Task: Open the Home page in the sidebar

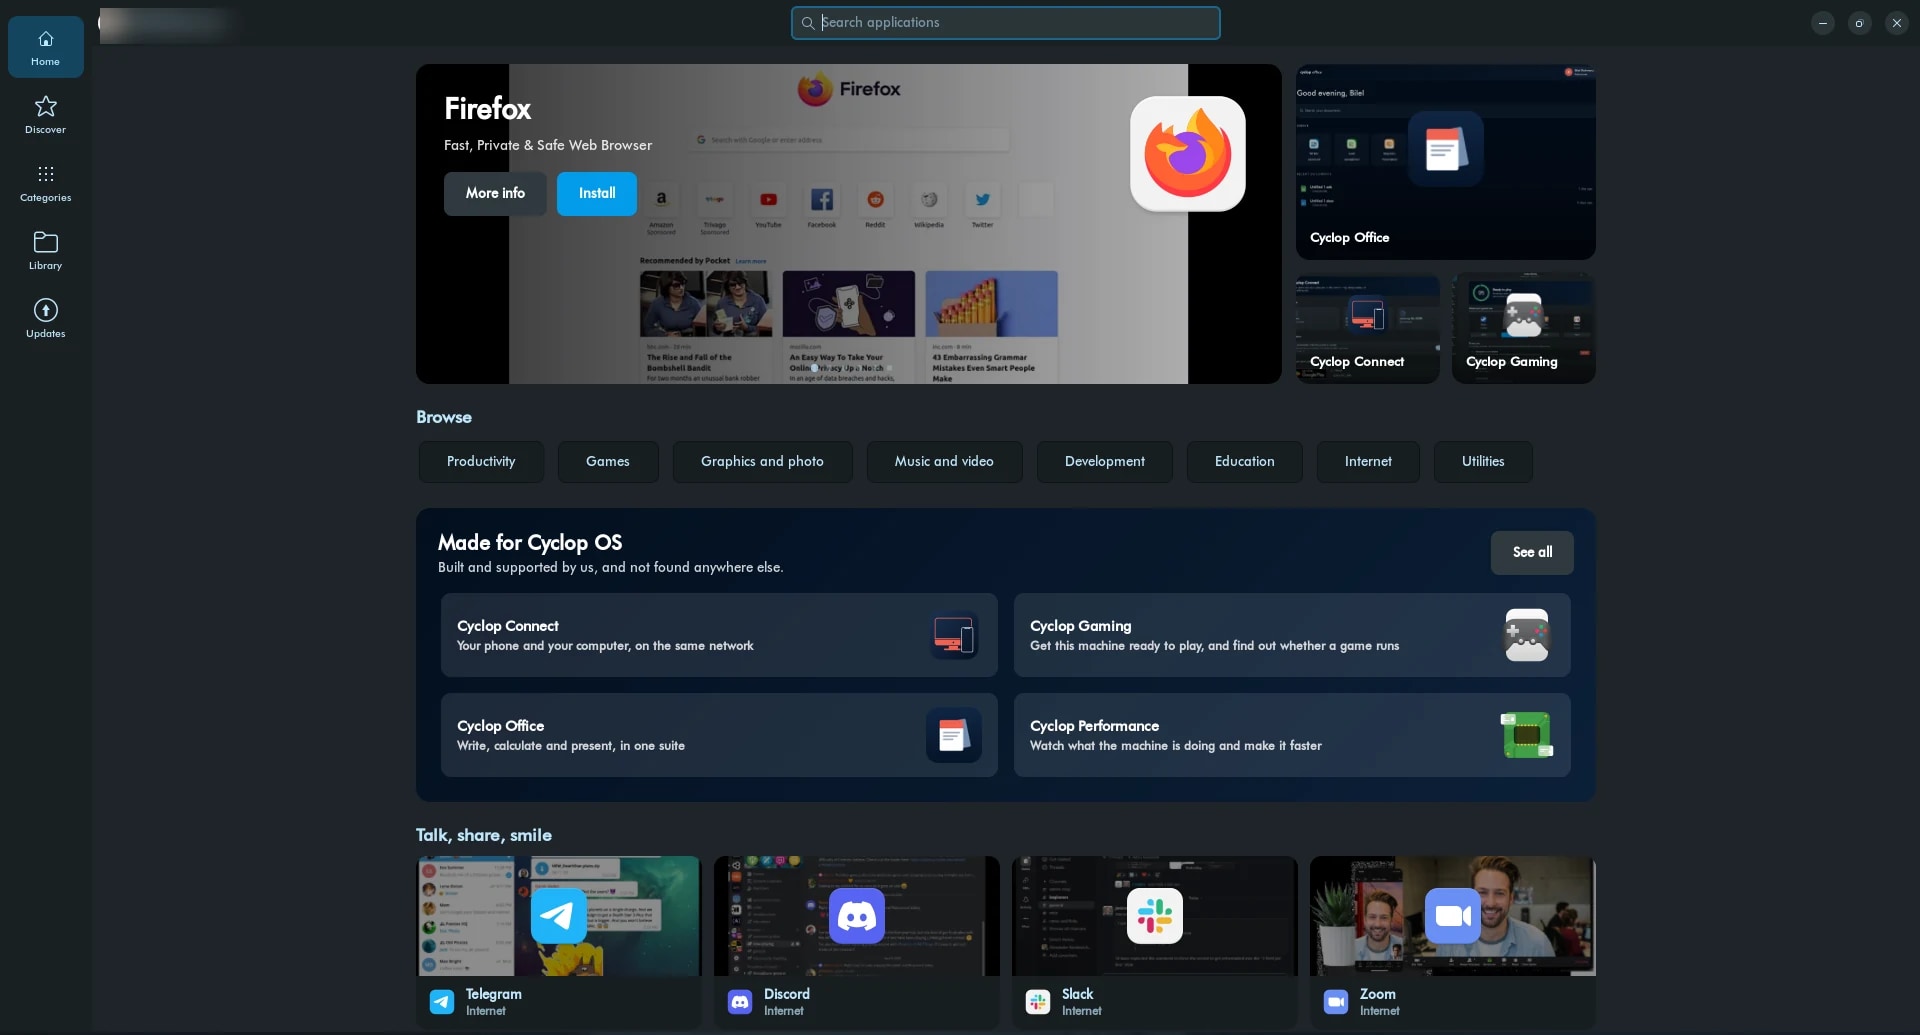Action: tap(45, 47)
